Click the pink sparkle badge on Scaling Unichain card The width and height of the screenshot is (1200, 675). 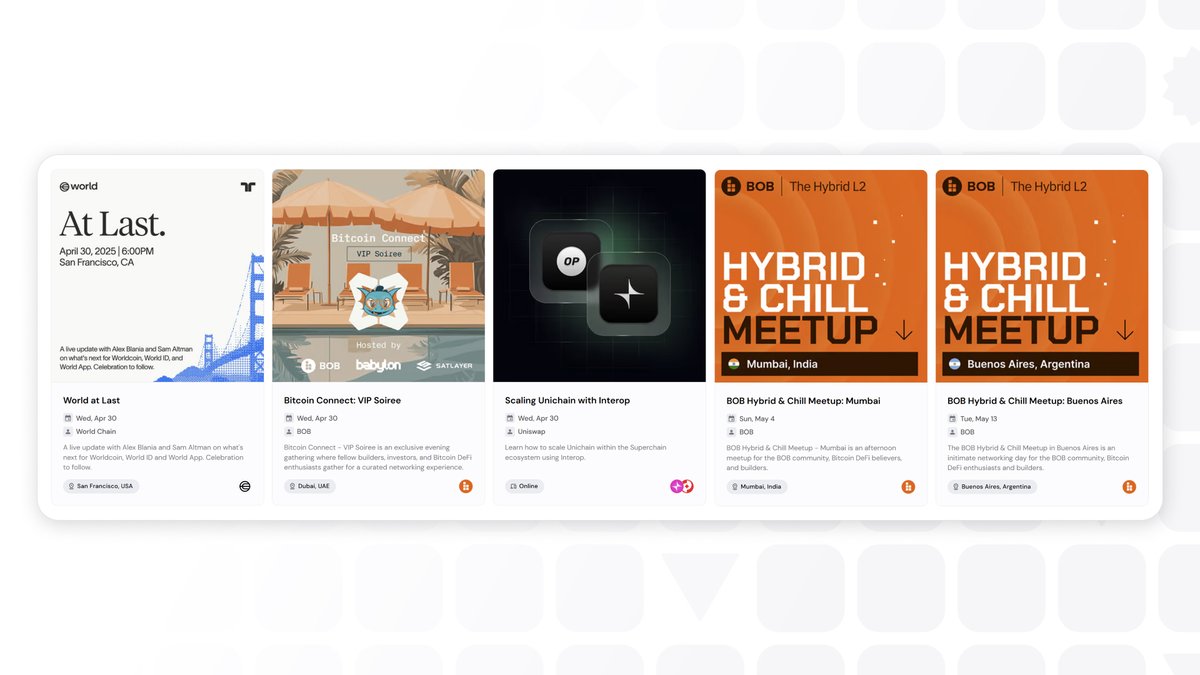coord(677,486)
